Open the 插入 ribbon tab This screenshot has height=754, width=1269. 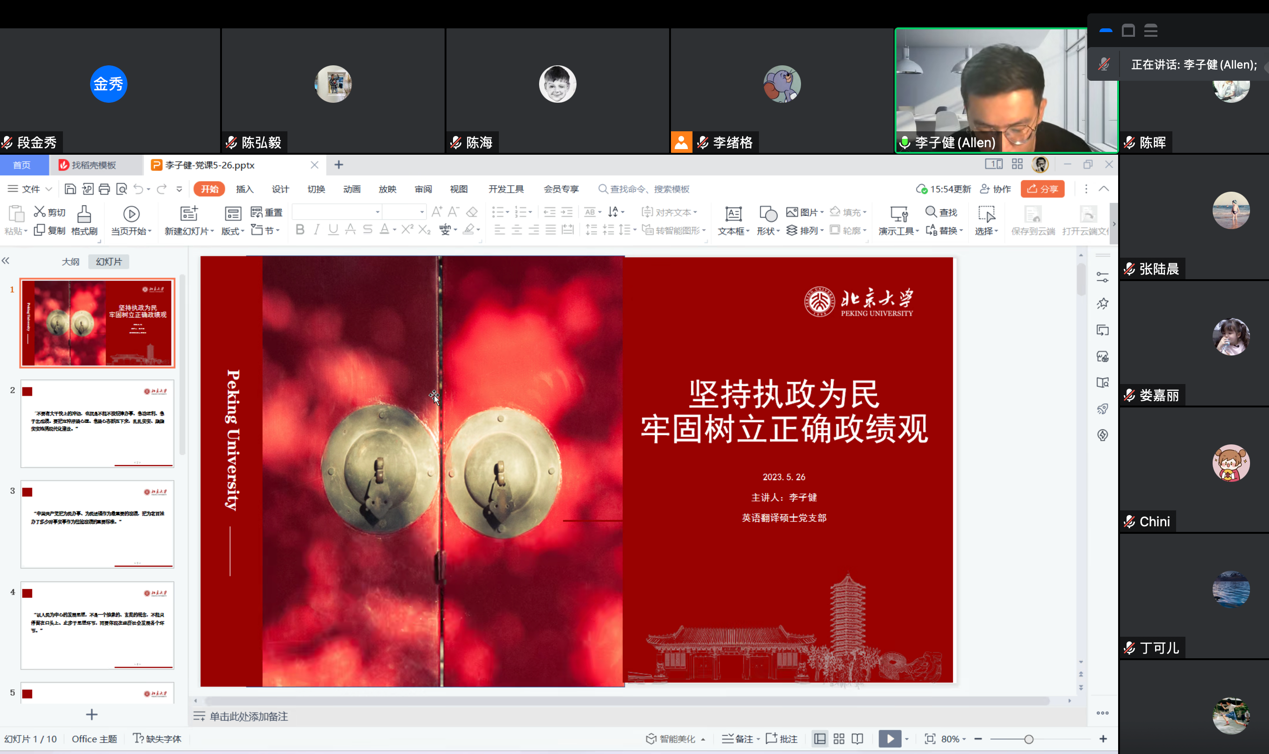[x=244, y=189]
